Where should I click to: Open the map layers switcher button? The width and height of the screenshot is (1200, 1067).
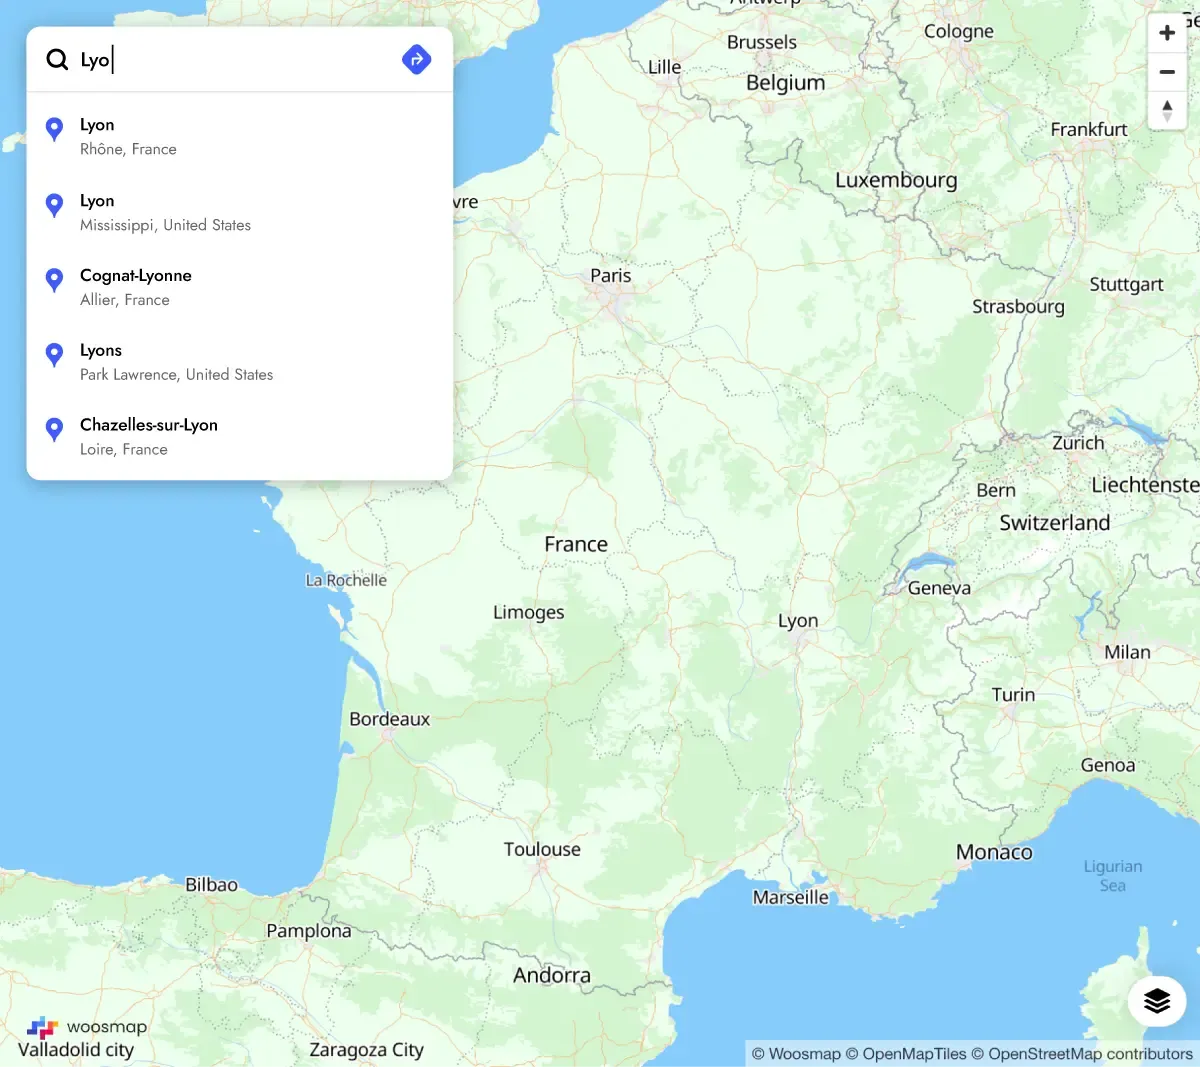coord(1157,1000)
